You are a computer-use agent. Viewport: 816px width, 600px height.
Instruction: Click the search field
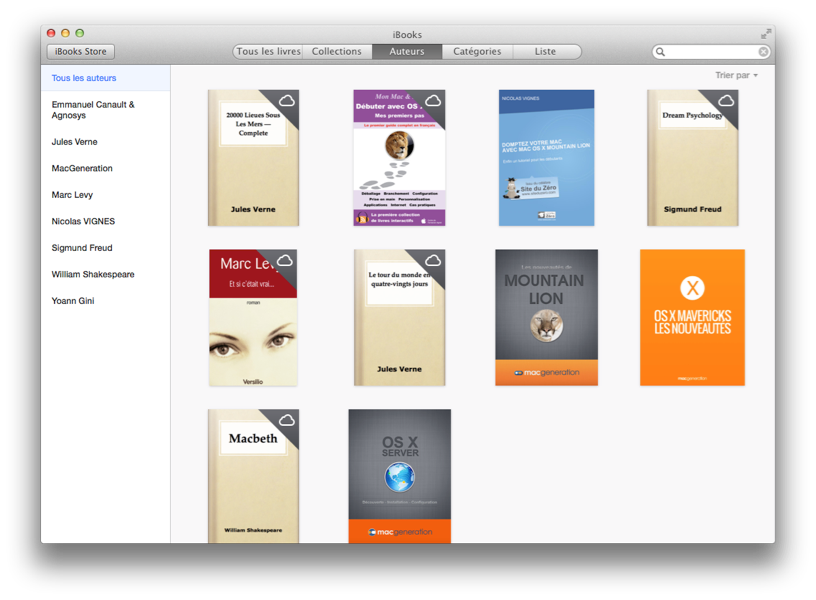click(x=711, y=52)
